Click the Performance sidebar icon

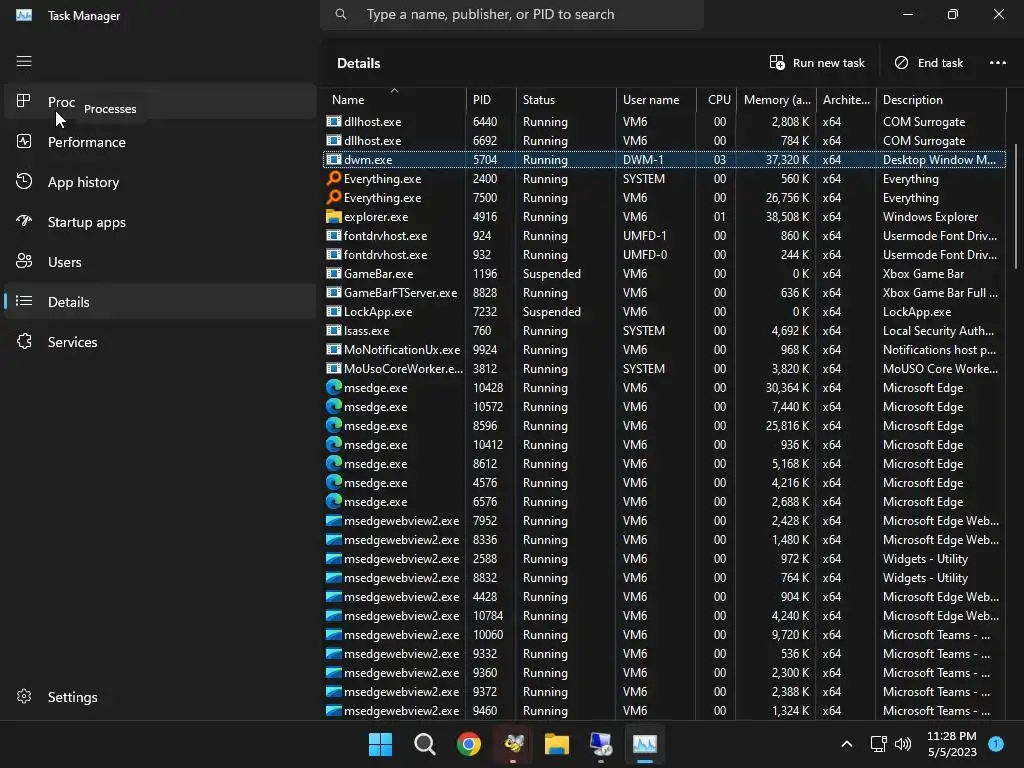click(24, 141)
